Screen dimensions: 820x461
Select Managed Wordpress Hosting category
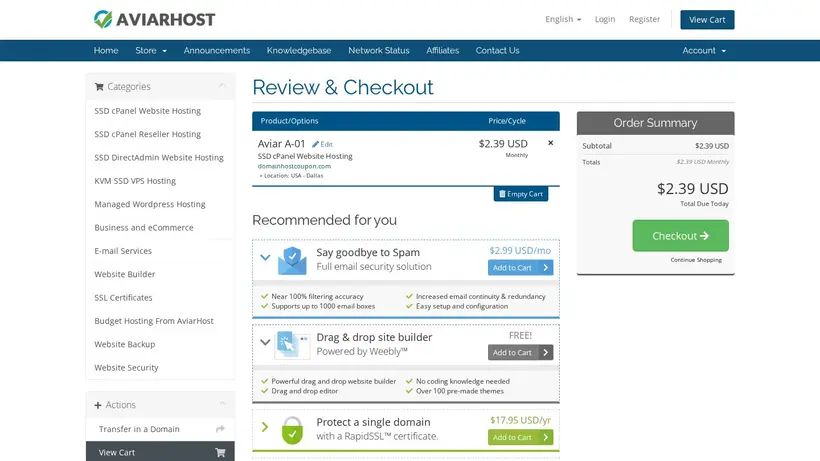(150, 204)
